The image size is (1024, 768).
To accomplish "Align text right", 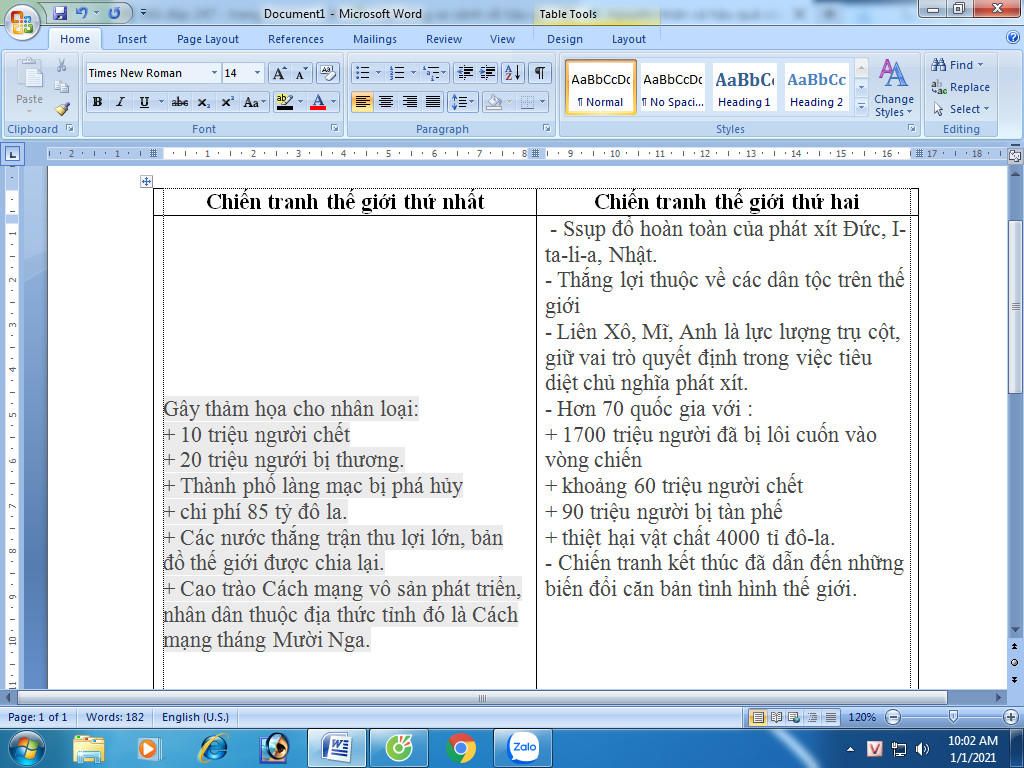I will tap(409, 102).
